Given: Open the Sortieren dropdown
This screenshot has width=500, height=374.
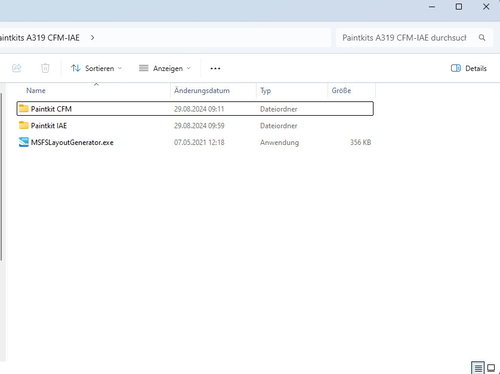Looking at the screenshot, I should pos(96,68).
